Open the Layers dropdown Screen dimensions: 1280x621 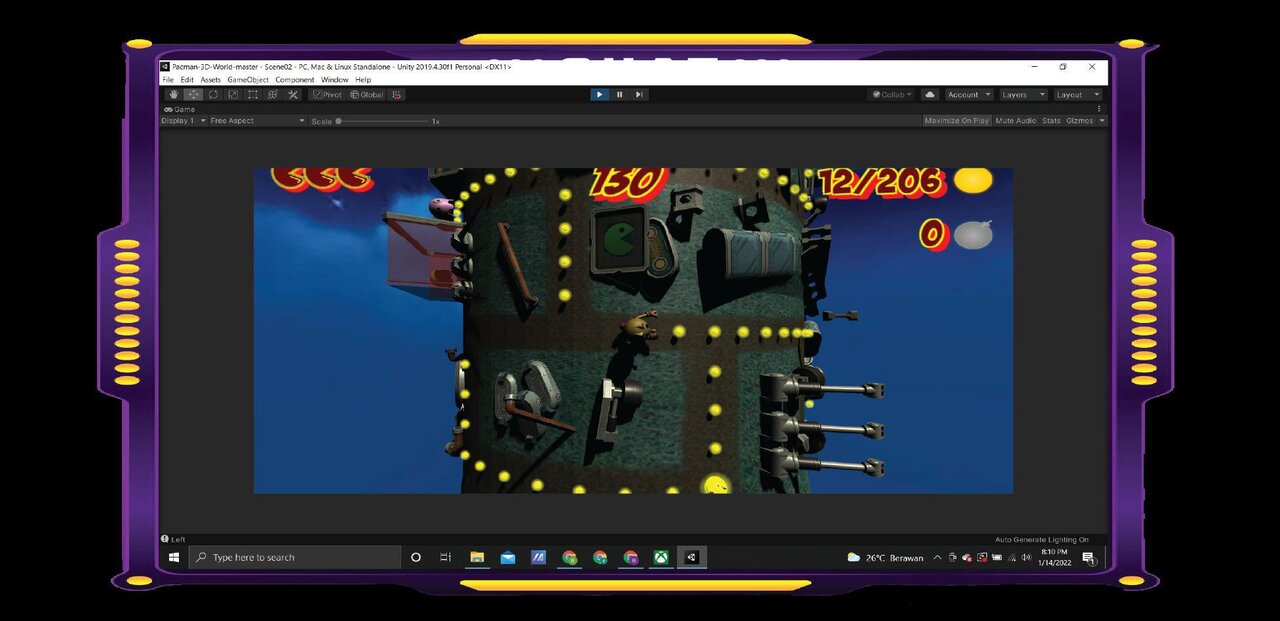click(x=1022, y=95)
